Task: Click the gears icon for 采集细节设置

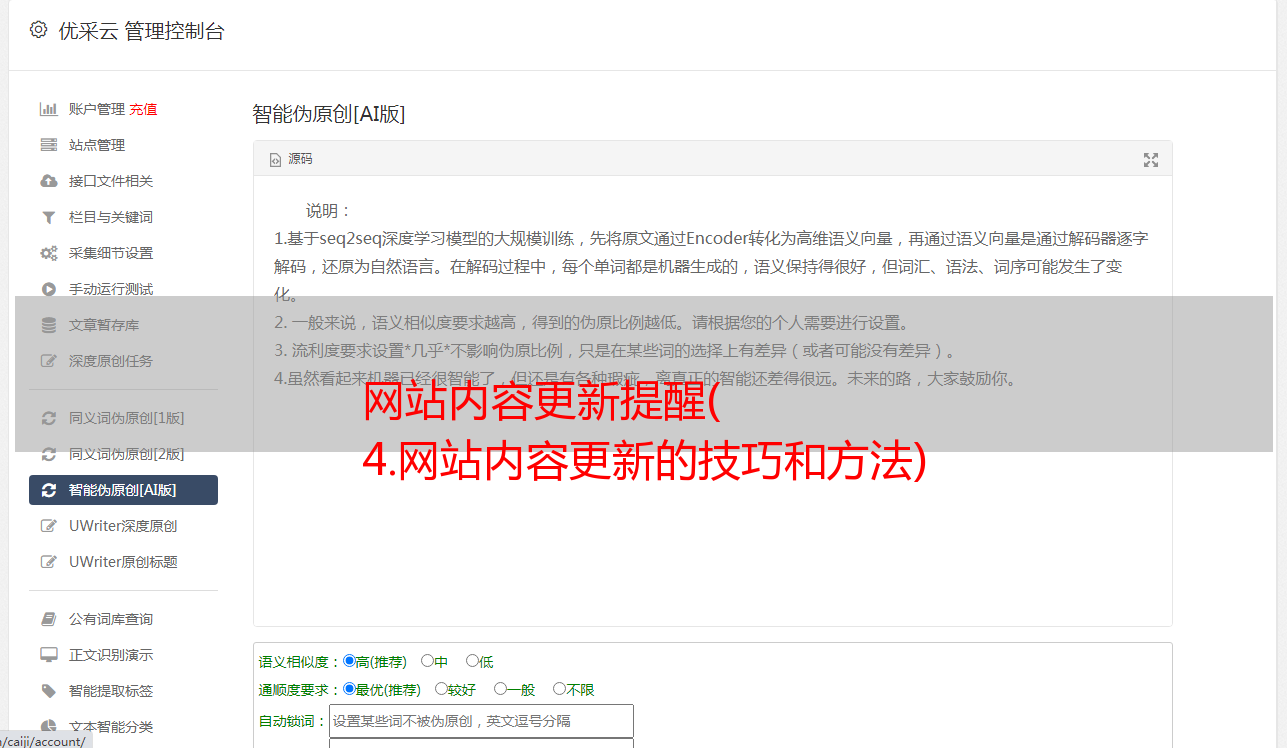Action: point(48,253)
